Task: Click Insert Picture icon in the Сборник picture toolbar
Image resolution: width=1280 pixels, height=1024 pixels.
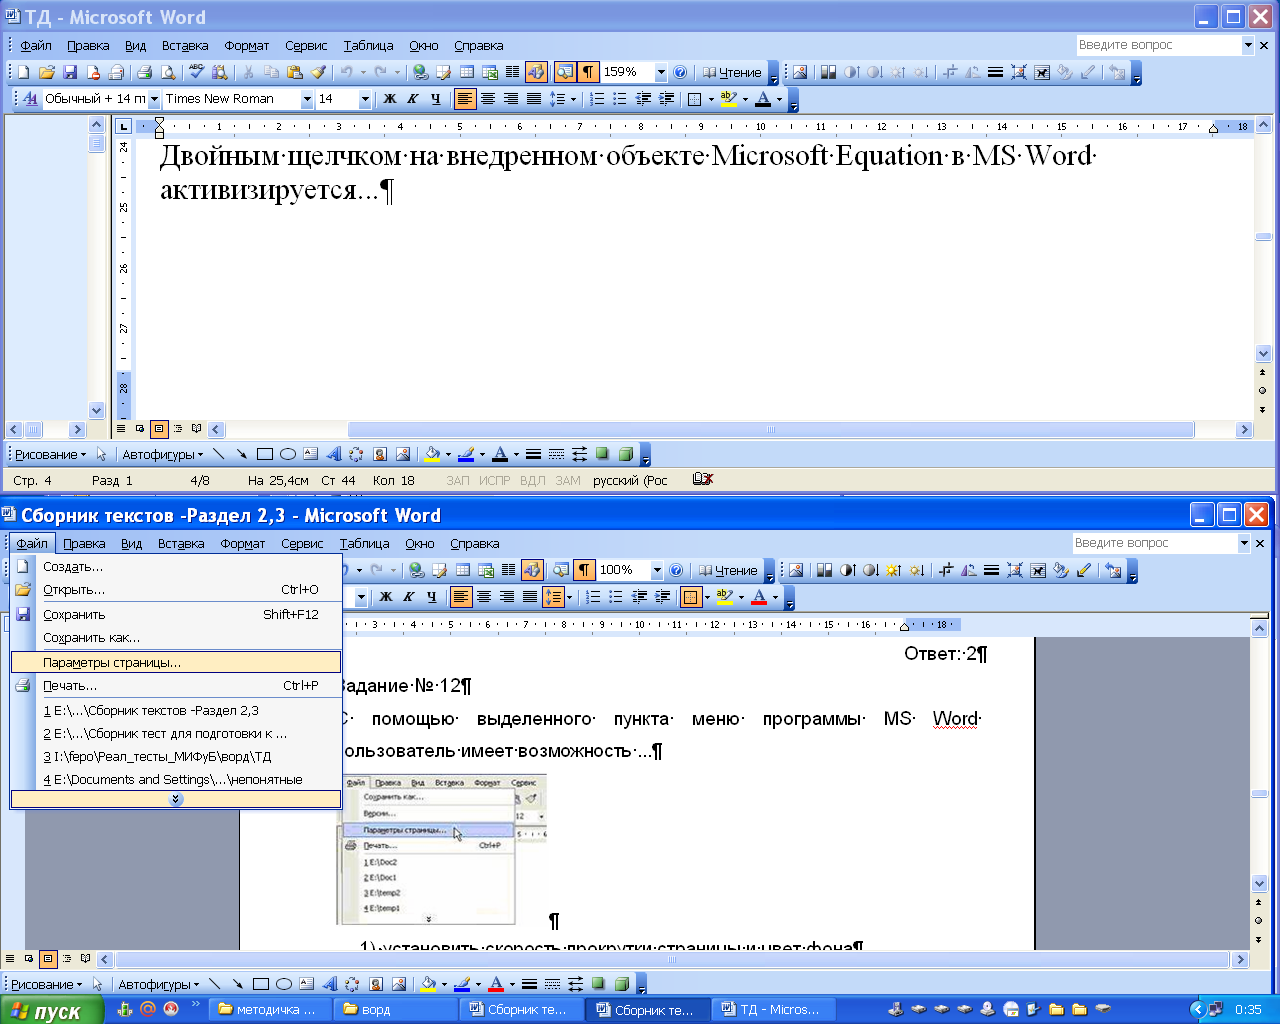Action: click(796, 570)
